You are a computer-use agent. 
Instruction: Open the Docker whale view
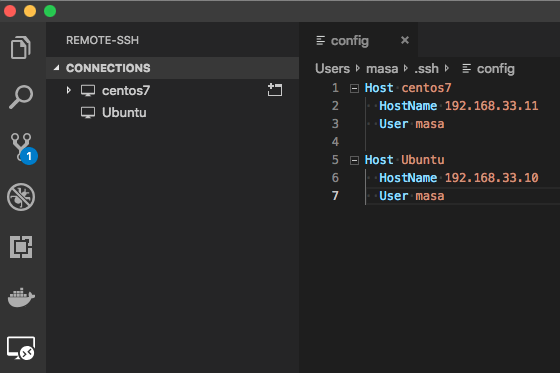click(x=21, y=297)
